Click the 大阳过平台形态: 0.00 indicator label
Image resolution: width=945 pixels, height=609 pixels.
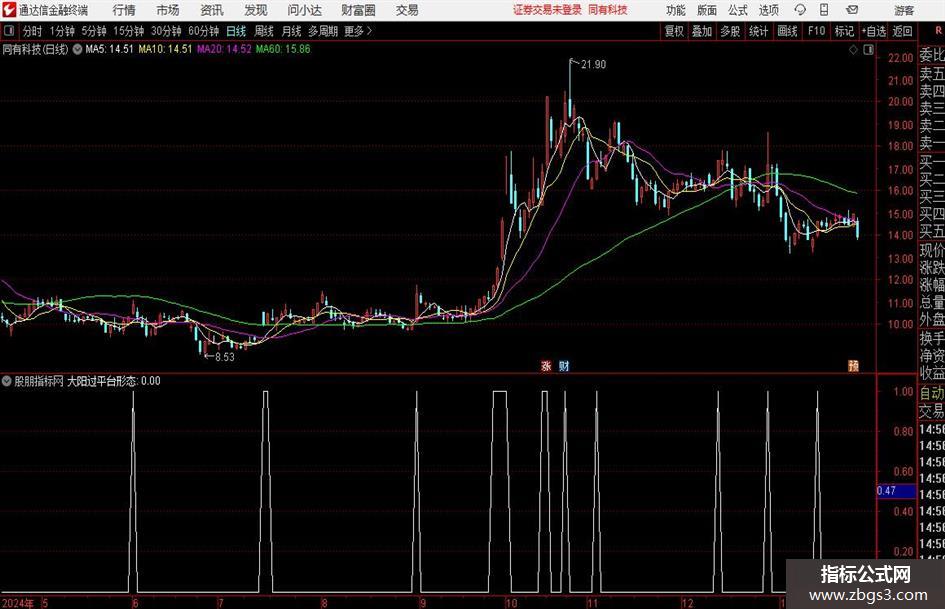coord(113,381)
